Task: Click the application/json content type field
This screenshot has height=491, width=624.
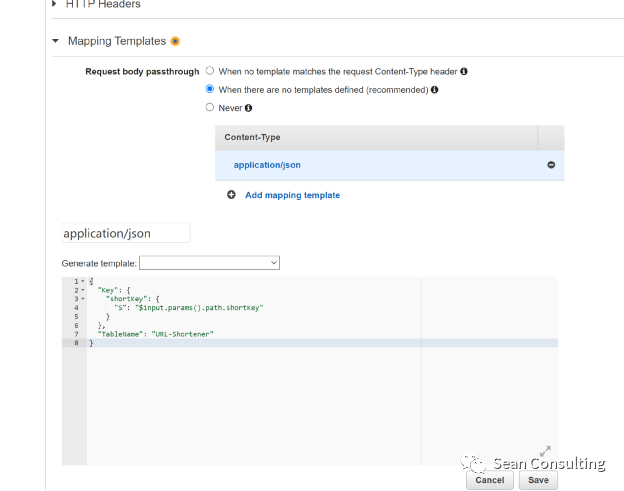Action: point(126,233)
